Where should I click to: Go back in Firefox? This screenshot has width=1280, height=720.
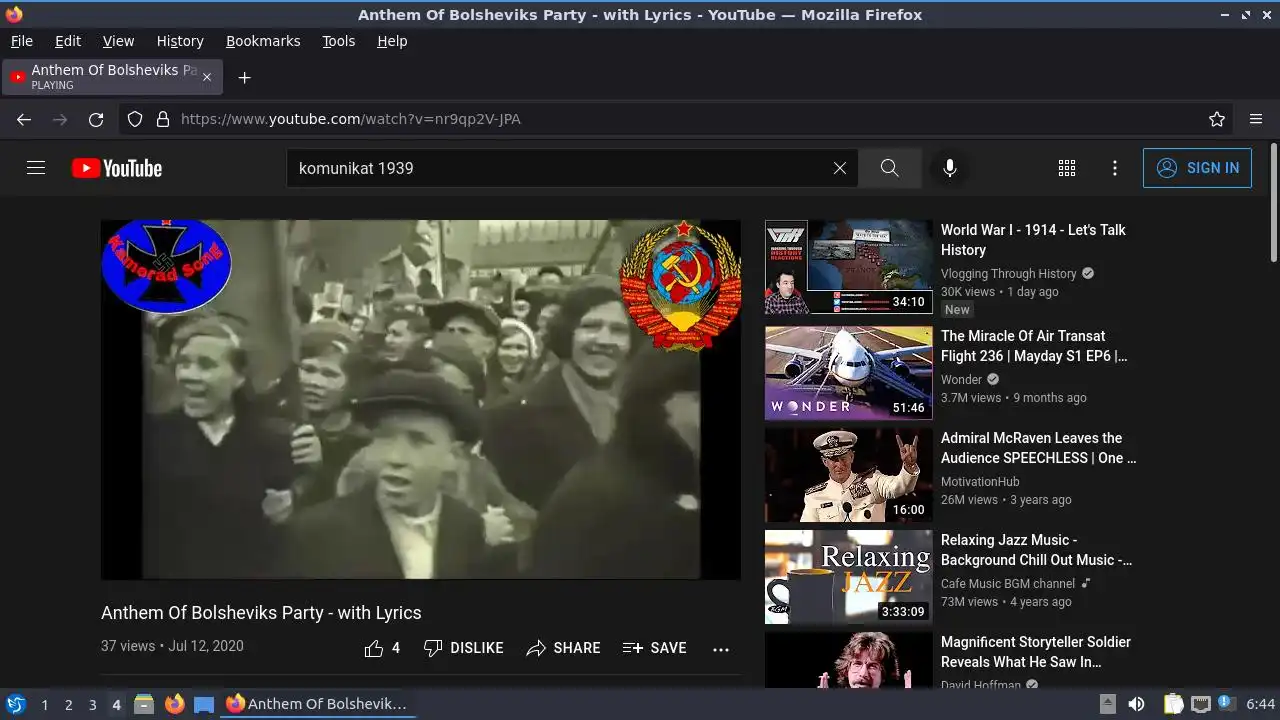pos(24,119)
